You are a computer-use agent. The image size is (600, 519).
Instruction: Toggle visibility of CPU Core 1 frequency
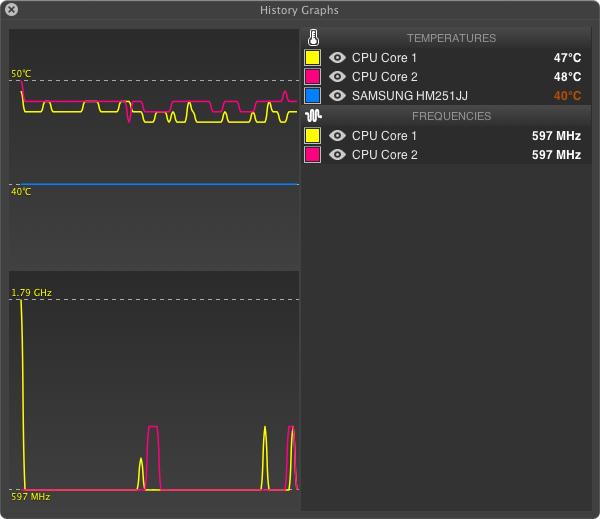coord(338,135)
